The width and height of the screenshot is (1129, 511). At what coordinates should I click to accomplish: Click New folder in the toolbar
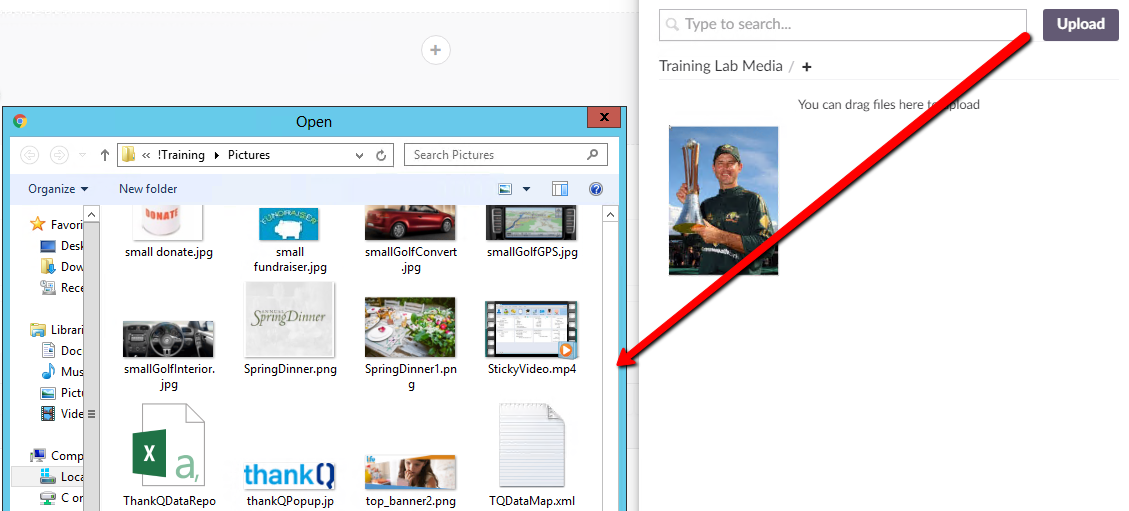[x=148, y=189]
